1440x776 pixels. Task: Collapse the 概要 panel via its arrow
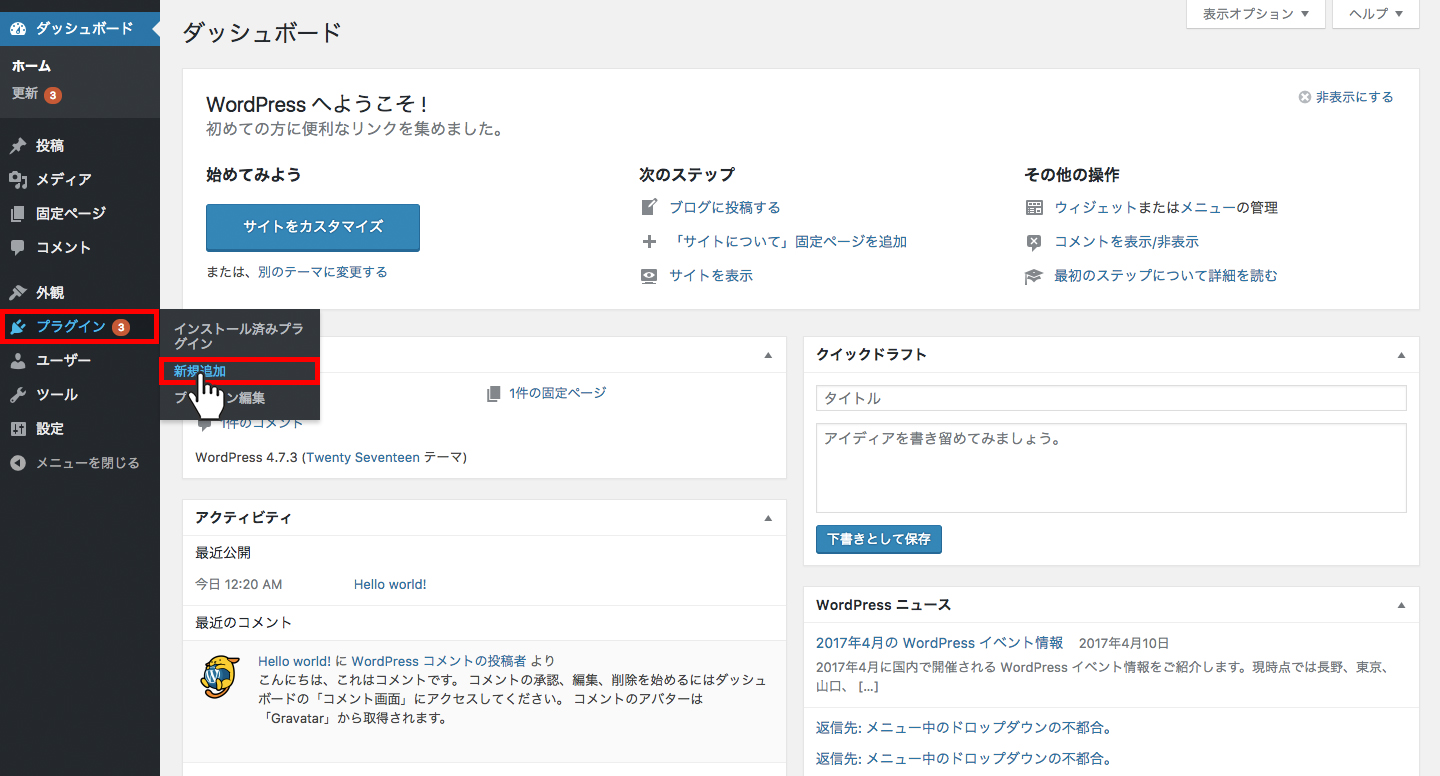(768, 355)
